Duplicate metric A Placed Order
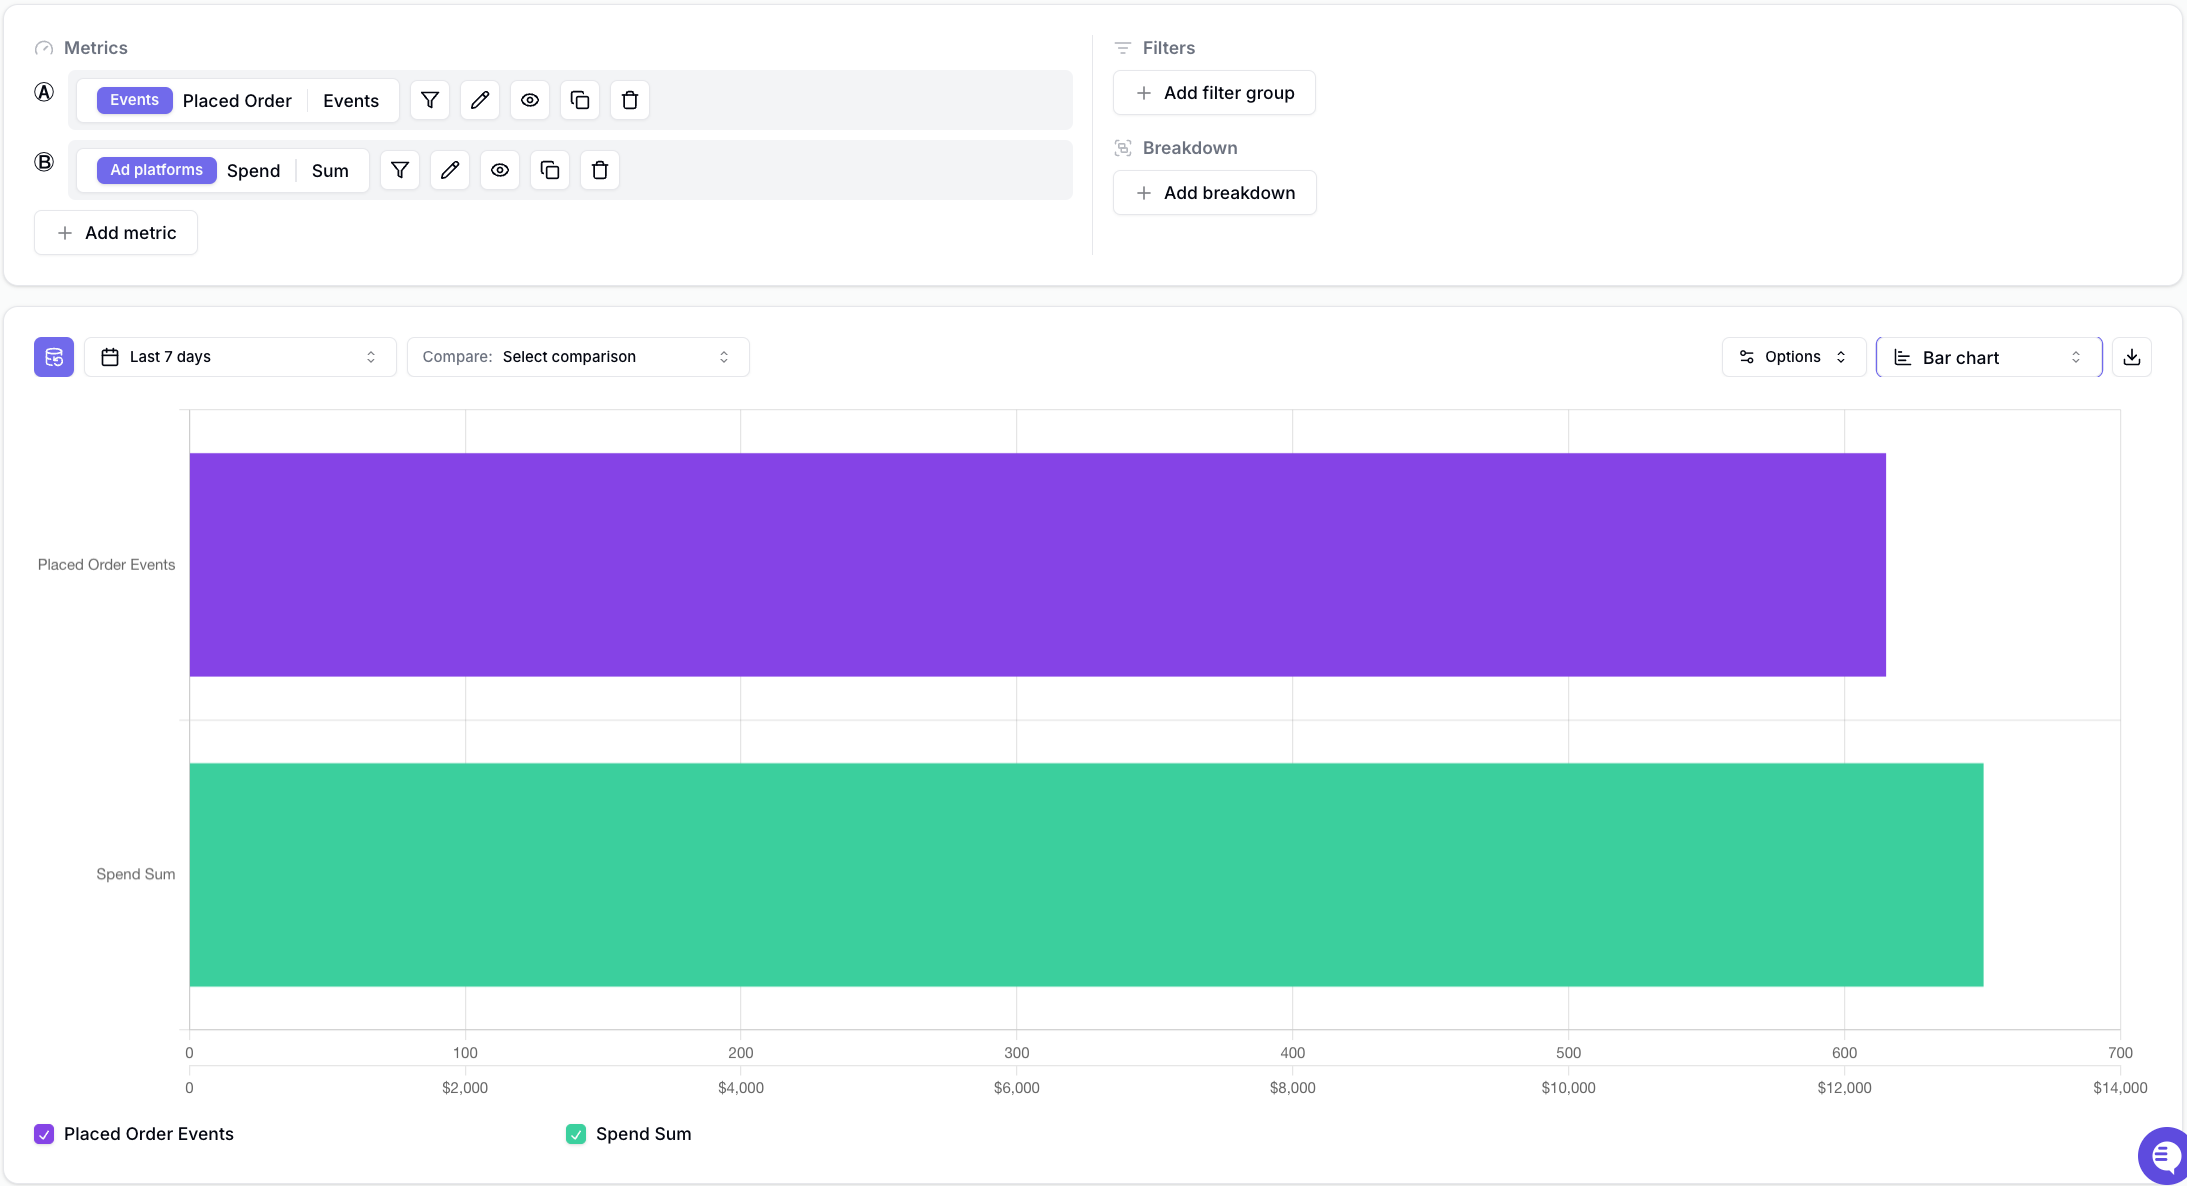This screenshot has width=2187, height=1186. click(580, 100)
